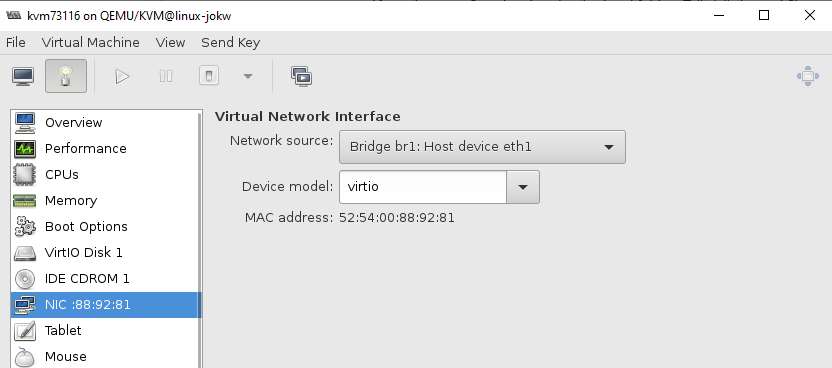Click the fullscreen arrows icon
The height and width of the screenshot is (368, 832).
(808, 76)
